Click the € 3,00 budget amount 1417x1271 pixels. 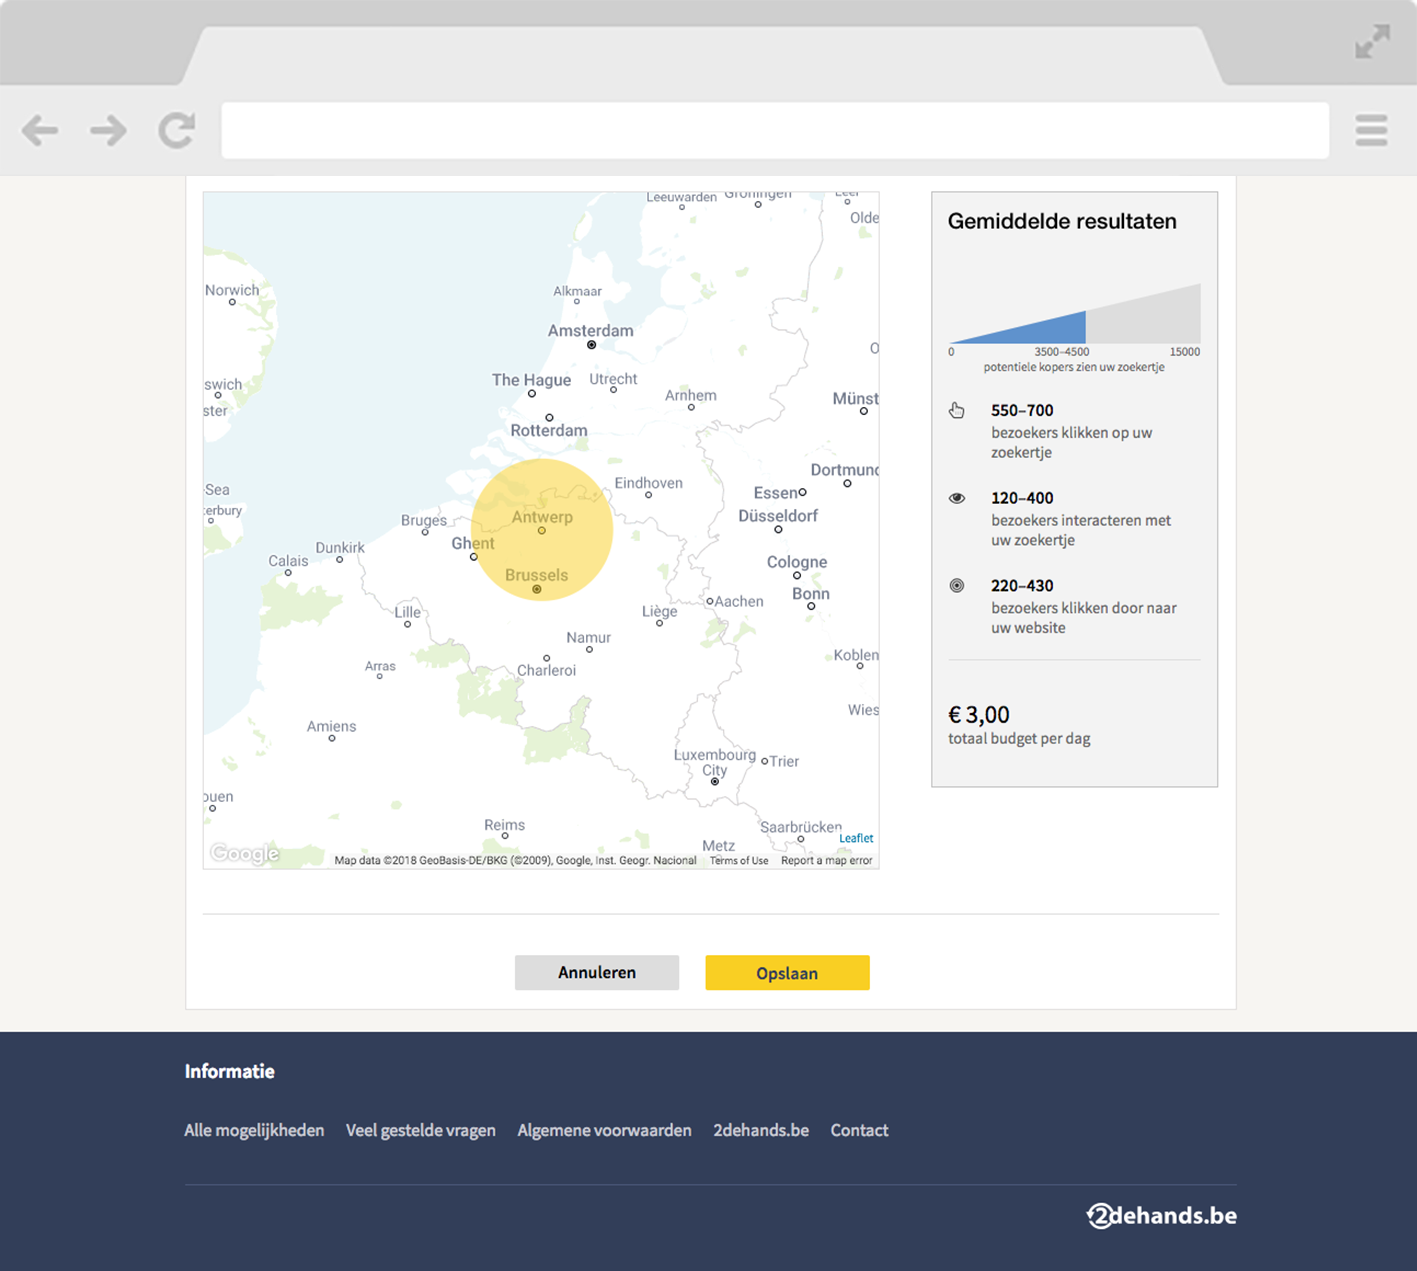click(x=979, y=715)
